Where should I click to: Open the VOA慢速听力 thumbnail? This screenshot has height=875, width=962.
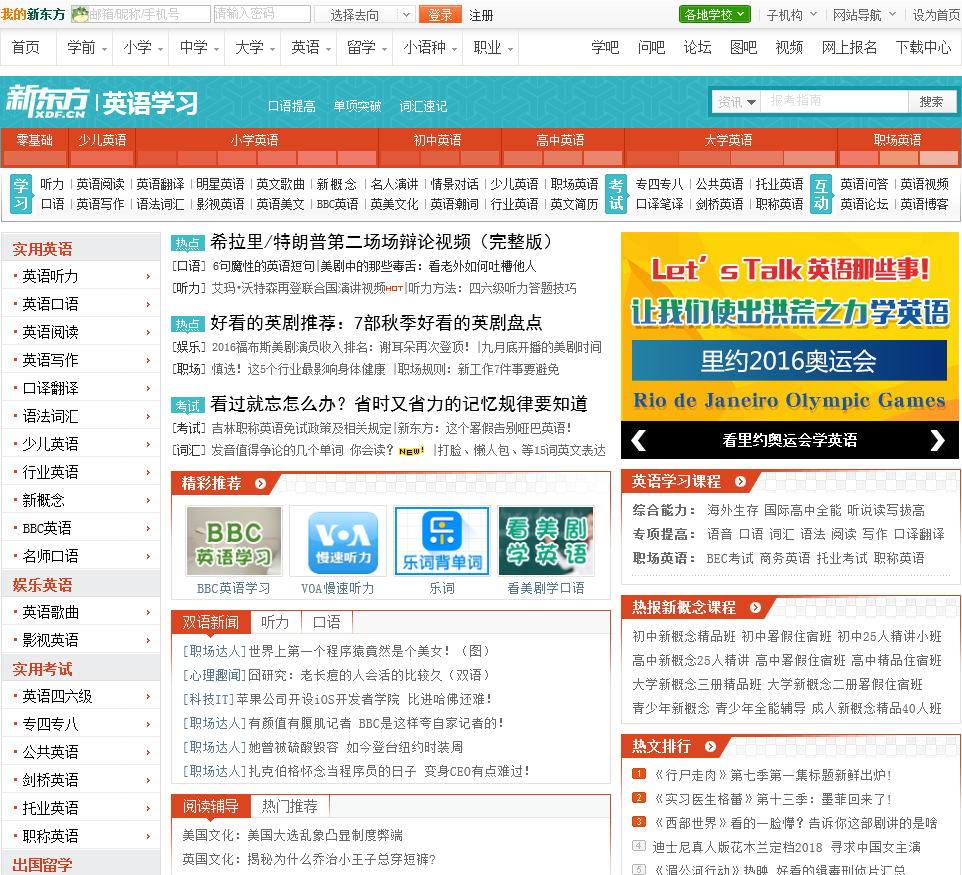(338, 541)
